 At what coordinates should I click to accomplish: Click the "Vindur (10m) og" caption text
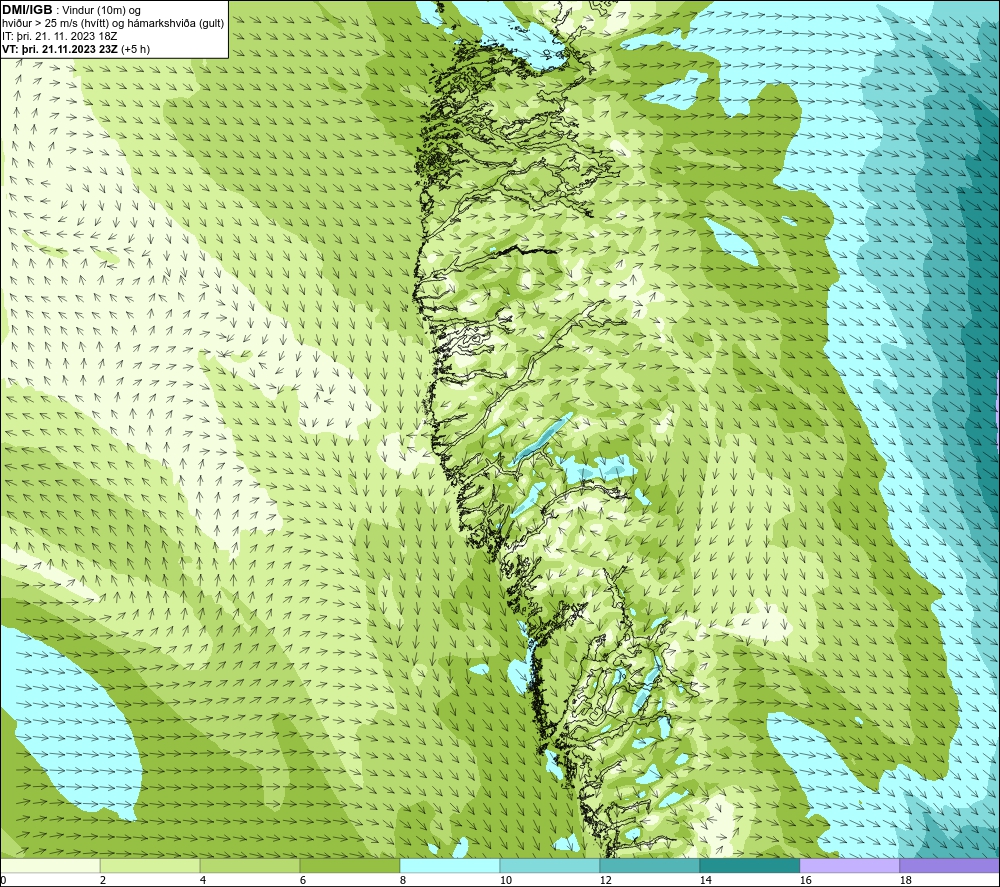(x=102, y=10)
